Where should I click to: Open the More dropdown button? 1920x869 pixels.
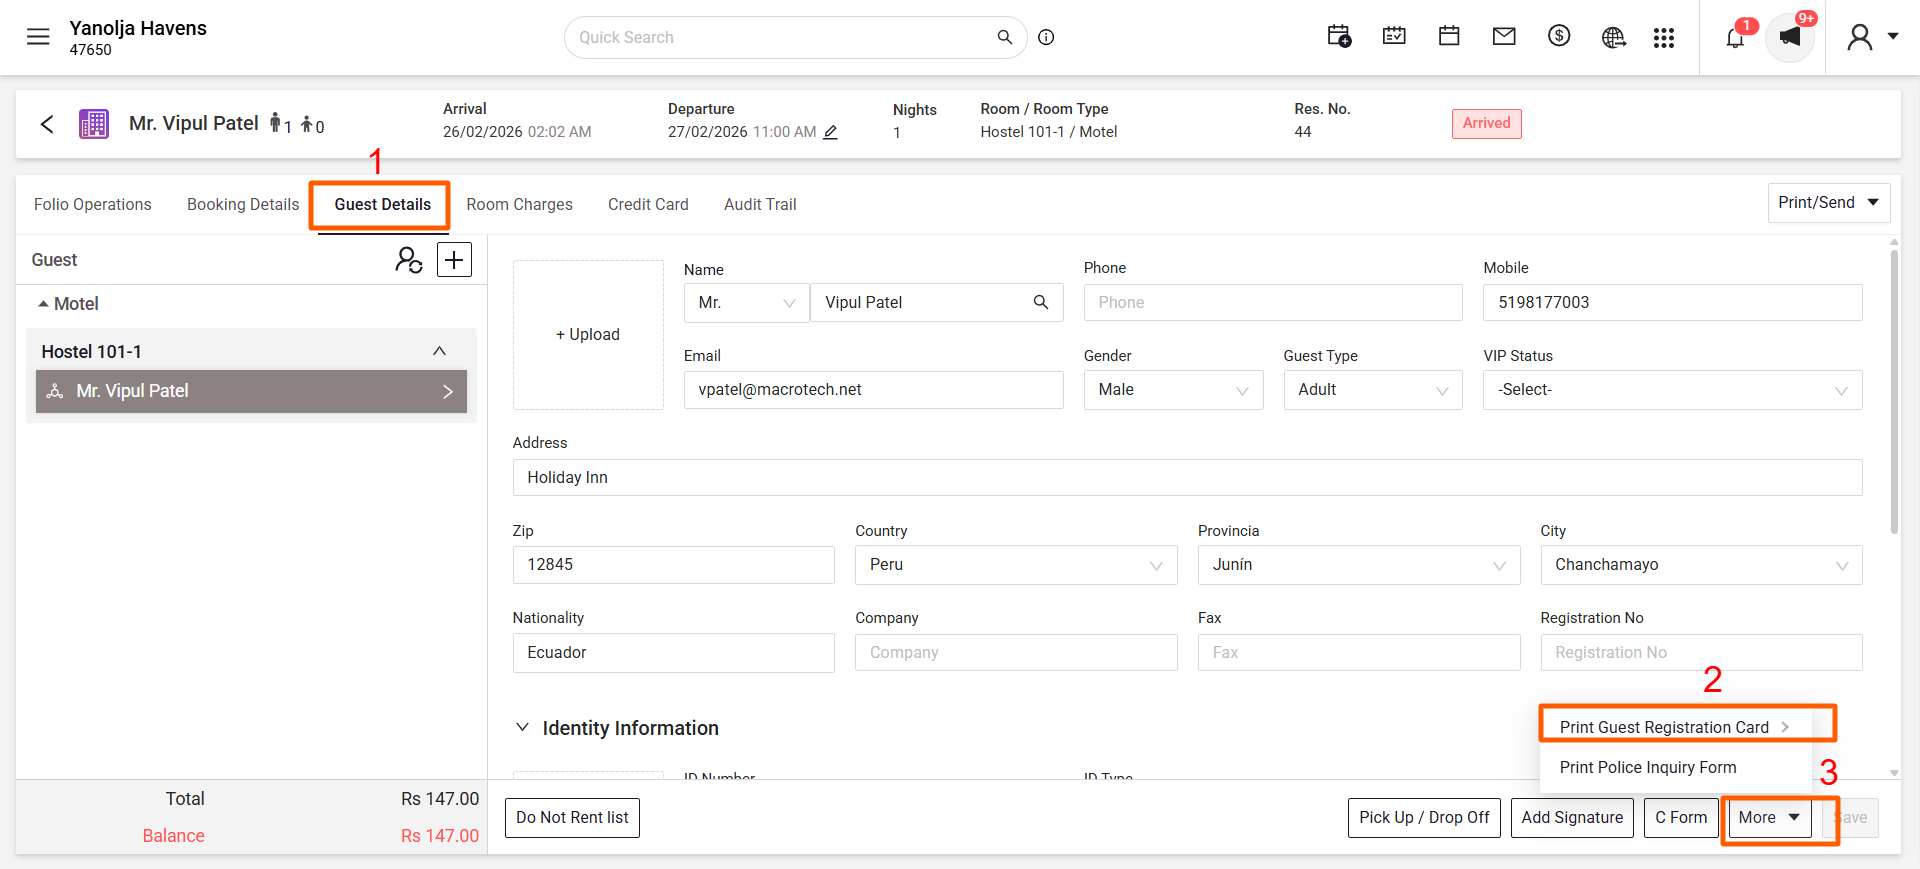point(1770,818)
